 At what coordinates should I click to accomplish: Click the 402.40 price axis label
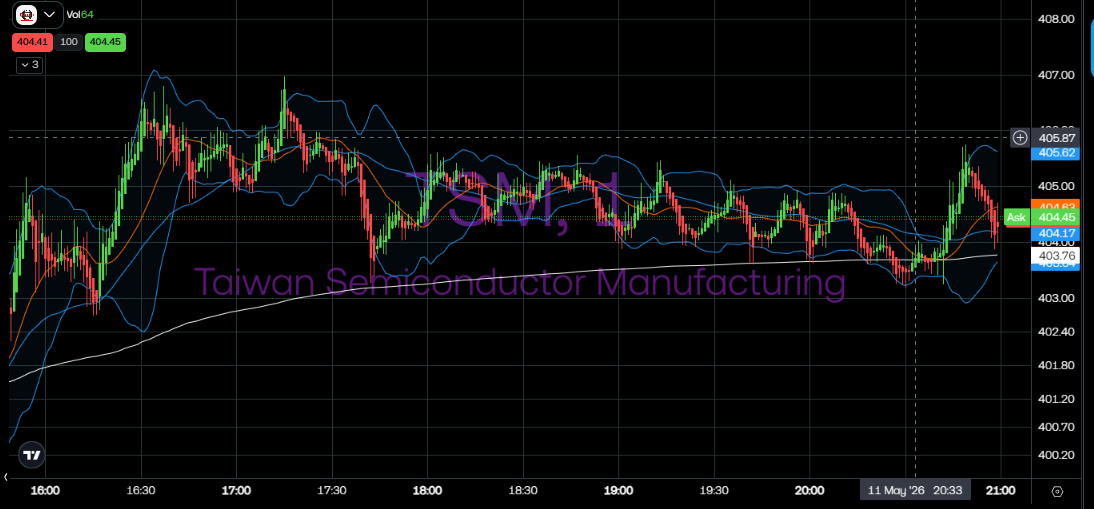[x=1056, y=331]
